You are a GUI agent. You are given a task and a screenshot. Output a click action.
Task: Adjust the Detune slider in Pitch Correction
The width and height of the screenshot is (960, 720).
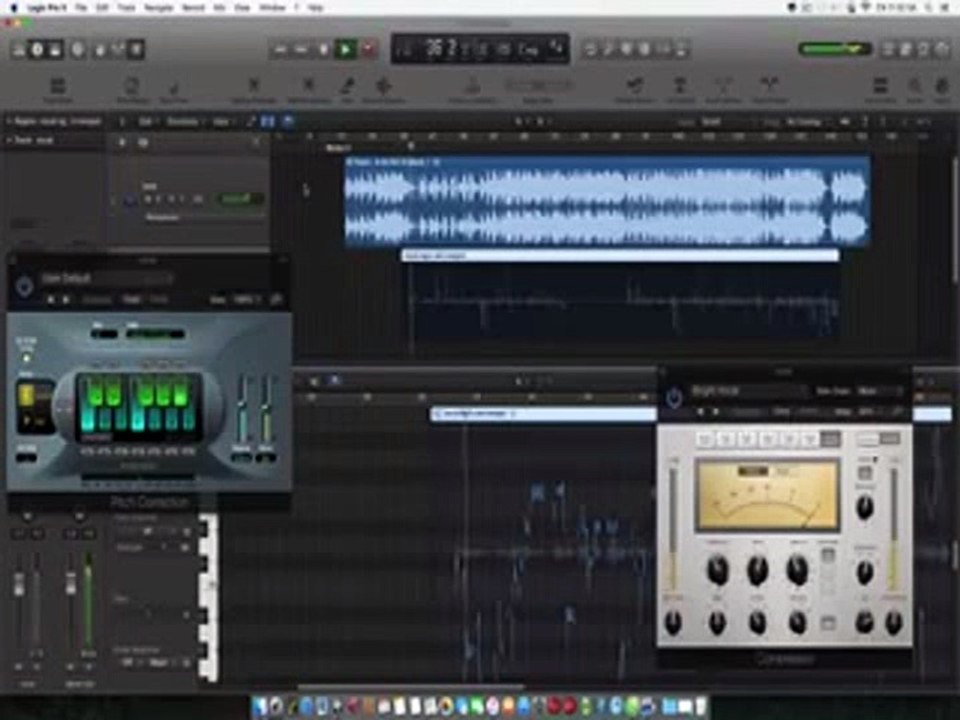pos(267,409)
